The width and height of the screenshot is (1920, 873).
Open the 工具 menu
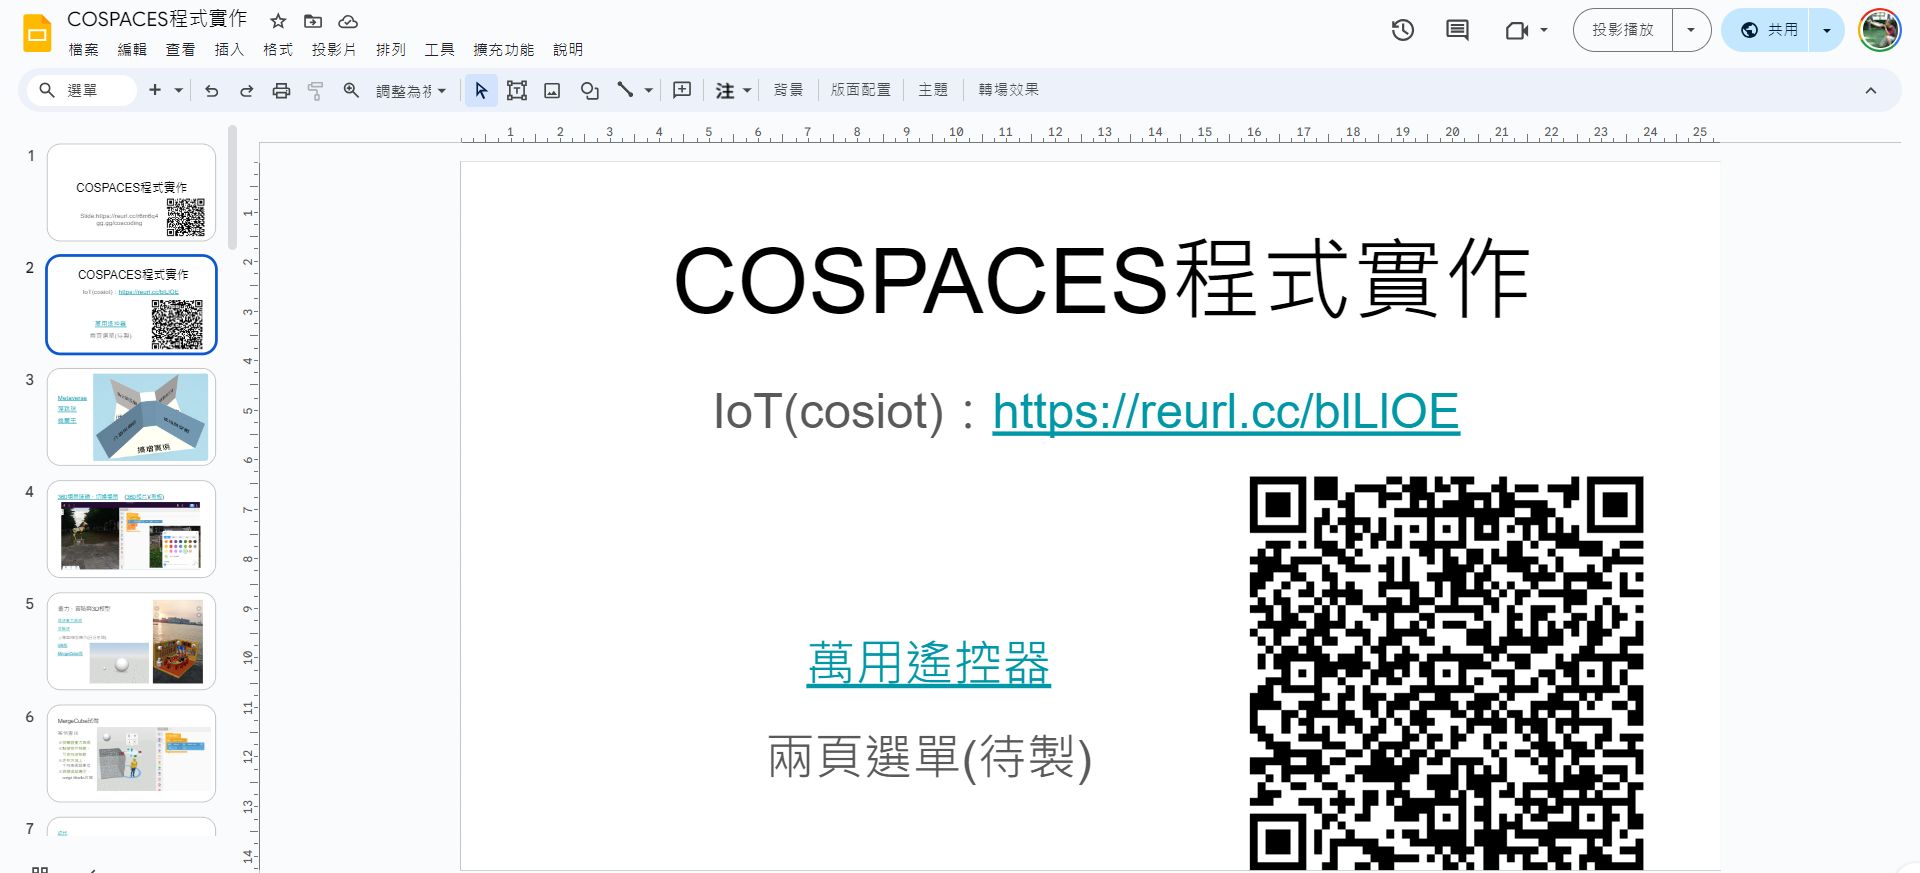point(439,49)
